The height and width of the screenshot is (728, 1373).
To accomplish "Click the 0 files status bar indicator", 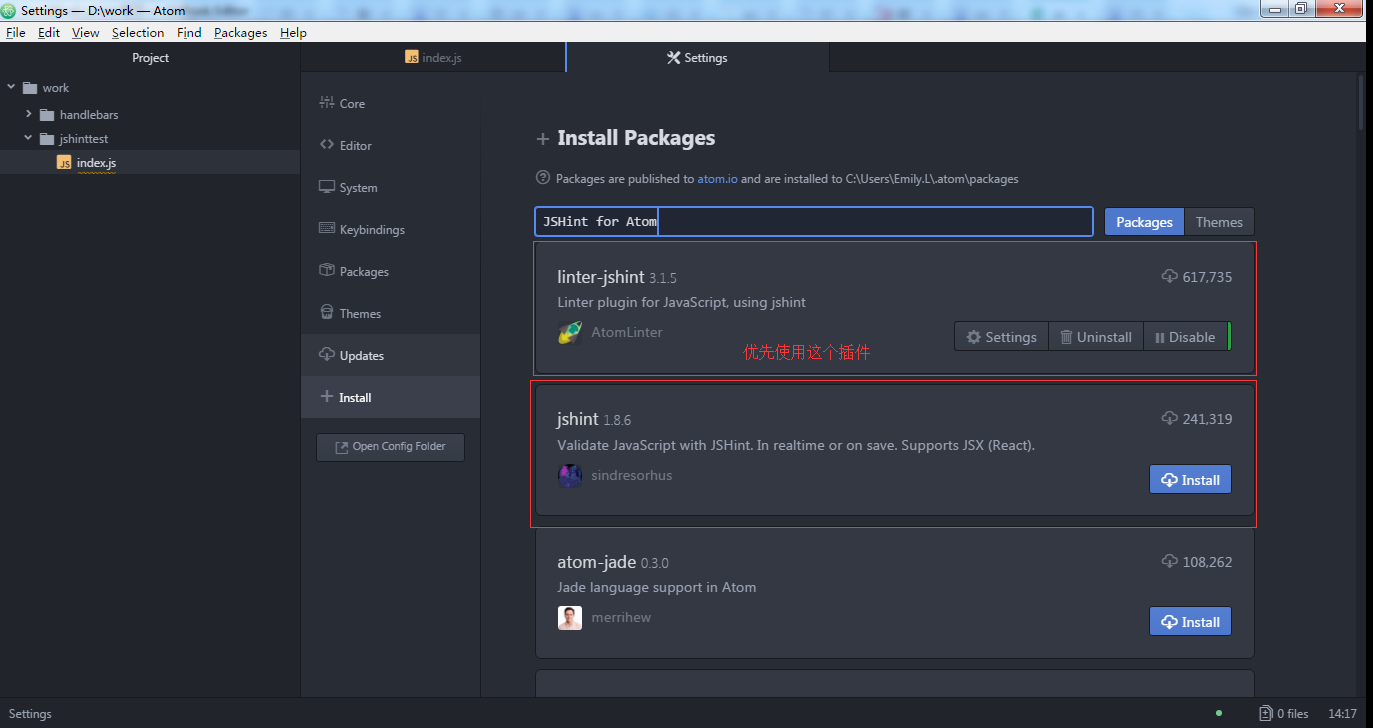I will pyautogui.click(x=1283, y=714).
